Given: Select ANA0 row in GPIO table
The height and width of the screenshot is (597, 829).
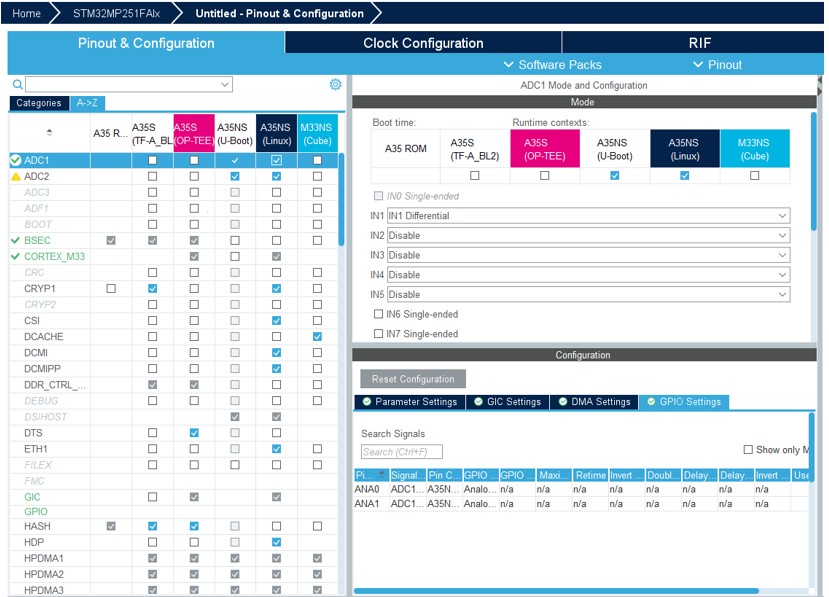Looking at the screenshot, I should (582, 489).
